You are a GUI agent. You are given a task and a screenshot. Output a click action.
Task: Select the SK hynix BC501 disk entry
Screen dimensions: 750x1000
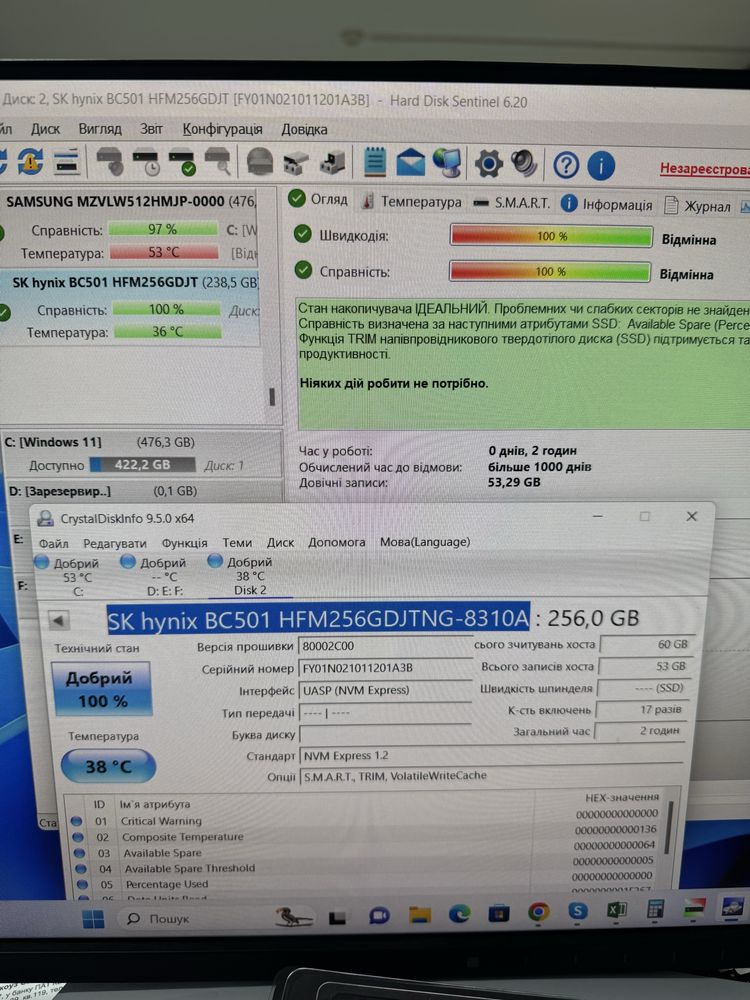[x=129, y=307]
